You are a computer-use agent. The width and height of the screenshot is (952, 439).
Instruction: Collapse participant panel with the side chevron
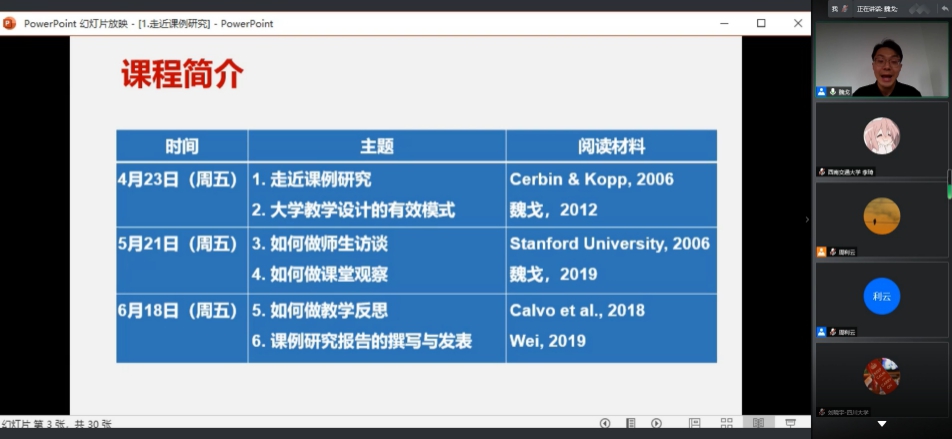807,219
